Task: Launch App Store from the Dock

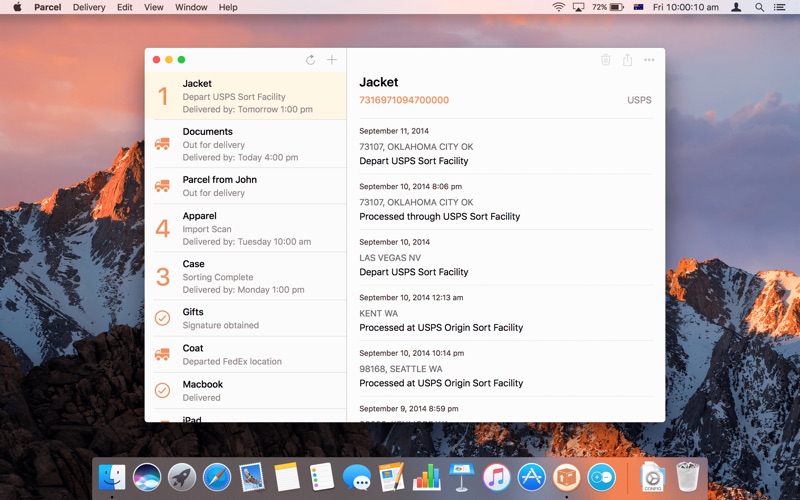Action: [x=531, y=477]
